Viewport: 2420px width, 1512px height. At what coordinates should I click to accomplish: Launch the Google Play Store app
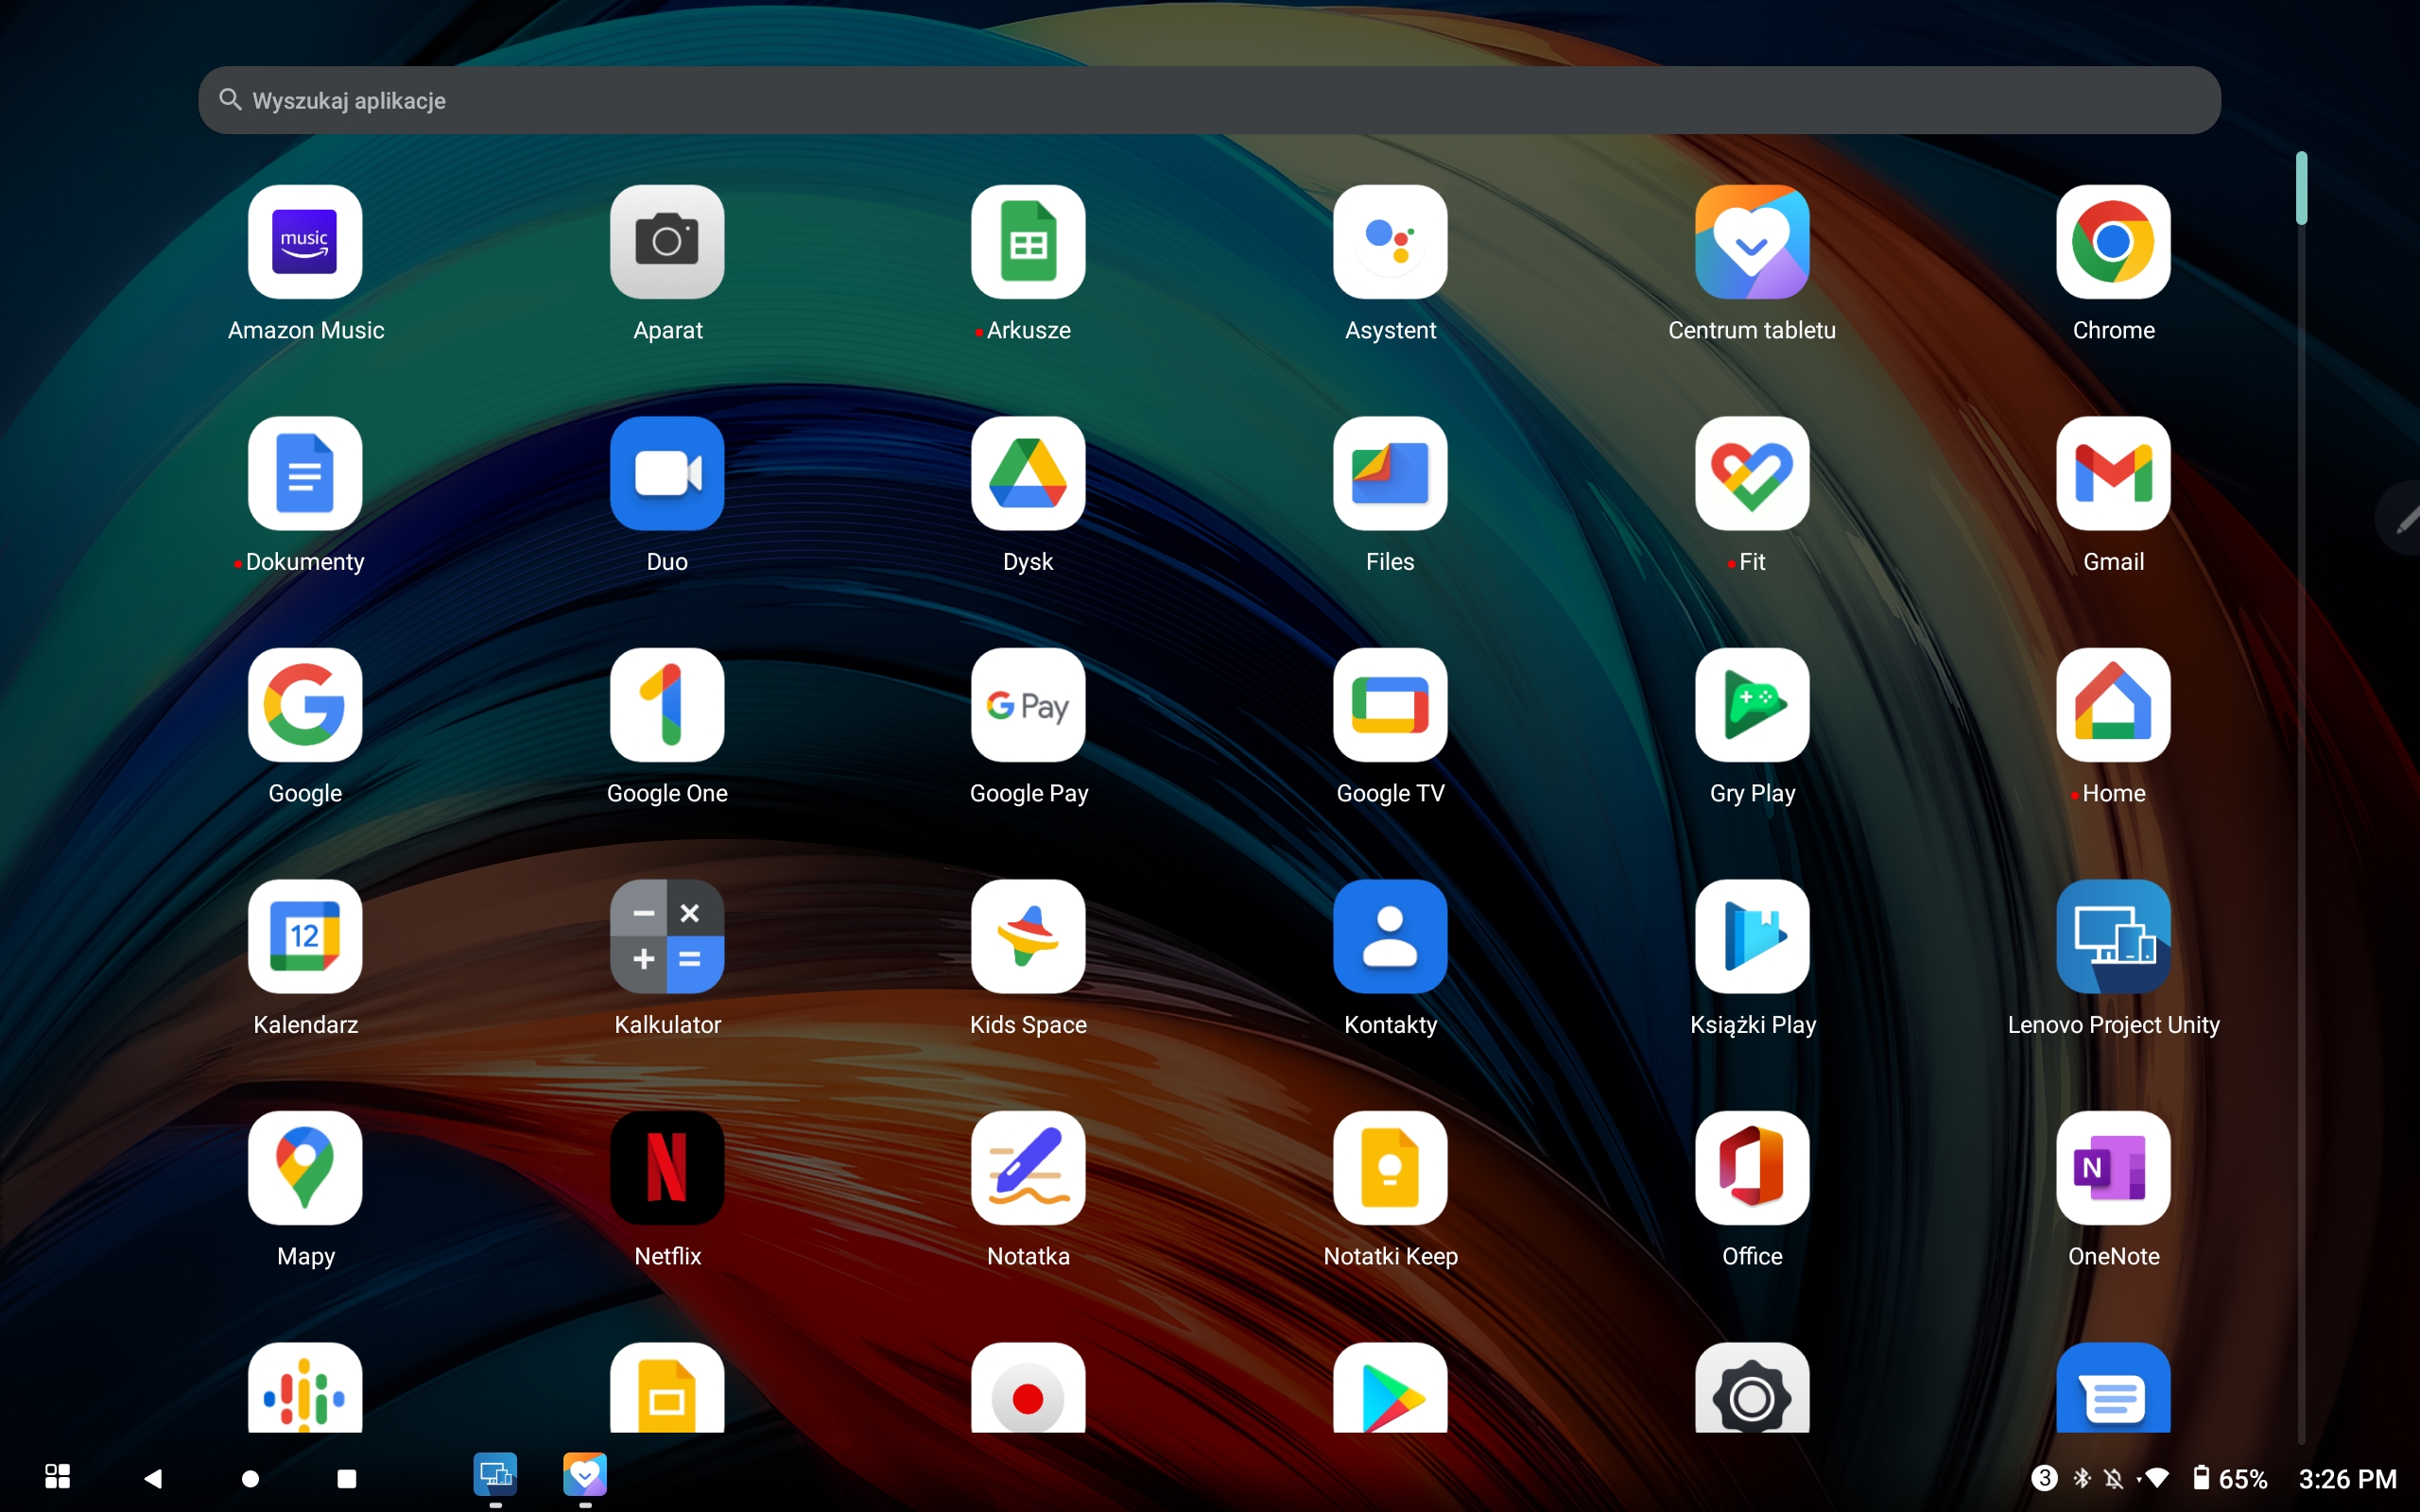point(1390,1388)
